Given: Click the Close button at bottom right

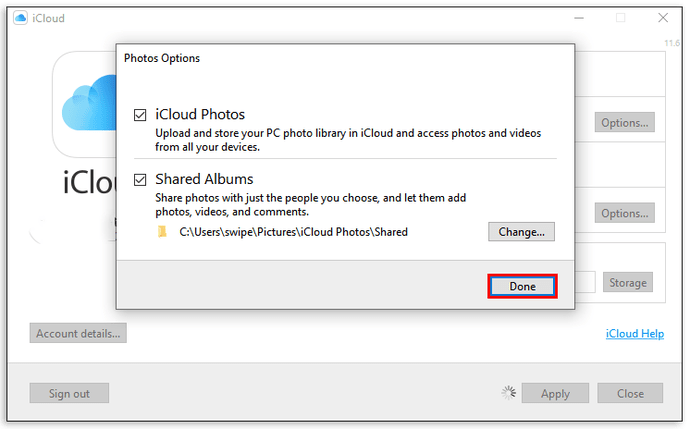Looking at the screenshot, I should coord(630,393).
